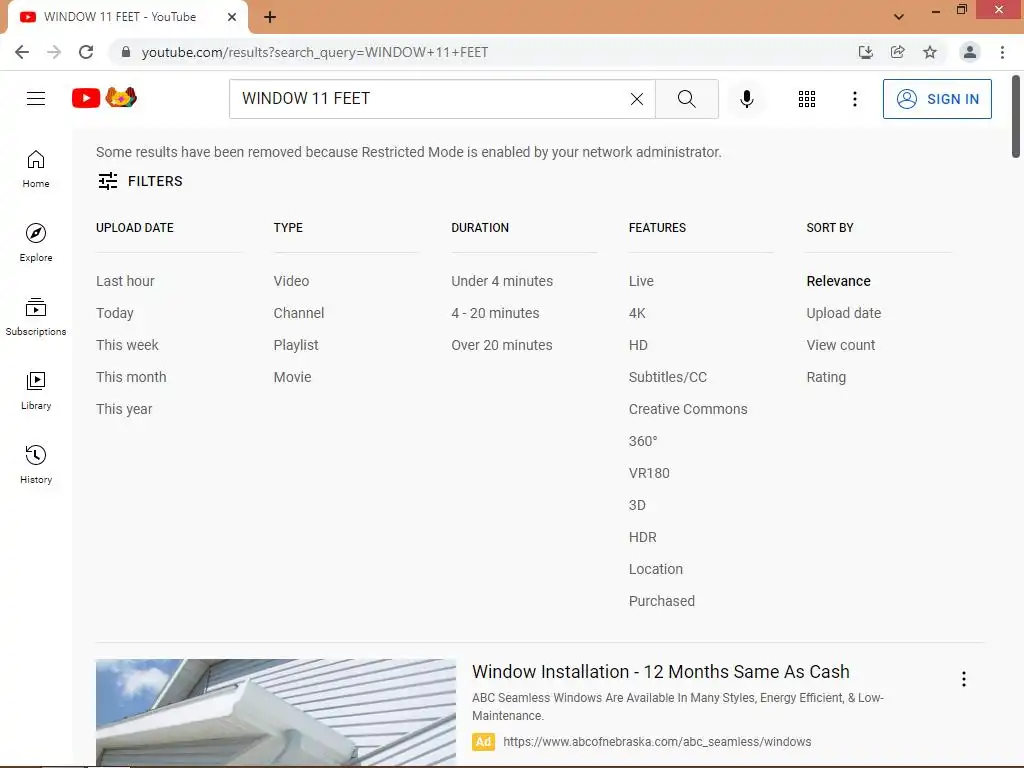Select Under 4 minutes duration
The width and height of the screenshot is (1024, 768).
coord(502,281)
